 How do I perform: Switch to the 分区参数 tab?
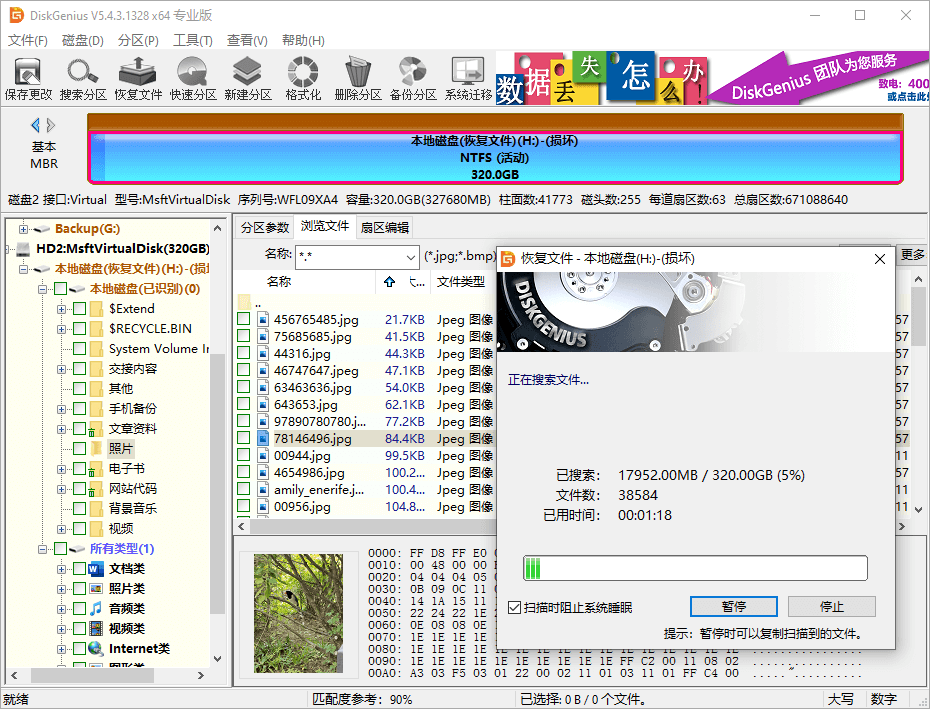pyautogui.click(x=265, y=227)
